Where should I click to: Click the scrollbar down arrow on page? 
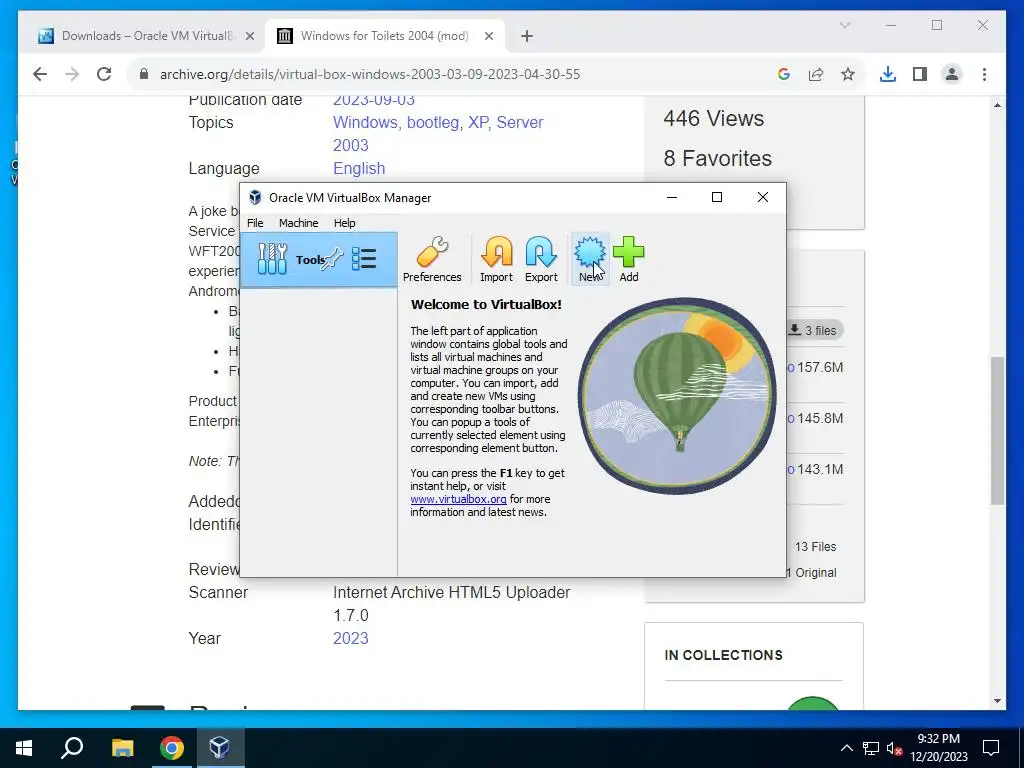coord(997,701)
